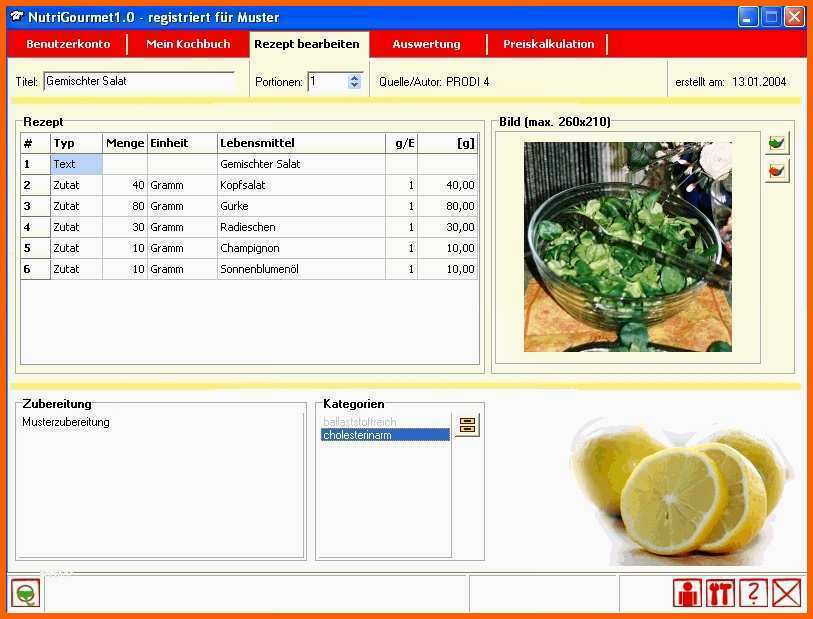
Task: Select the ballaststoffreich category
Action: pyautogui.click(x=385, y=422)
